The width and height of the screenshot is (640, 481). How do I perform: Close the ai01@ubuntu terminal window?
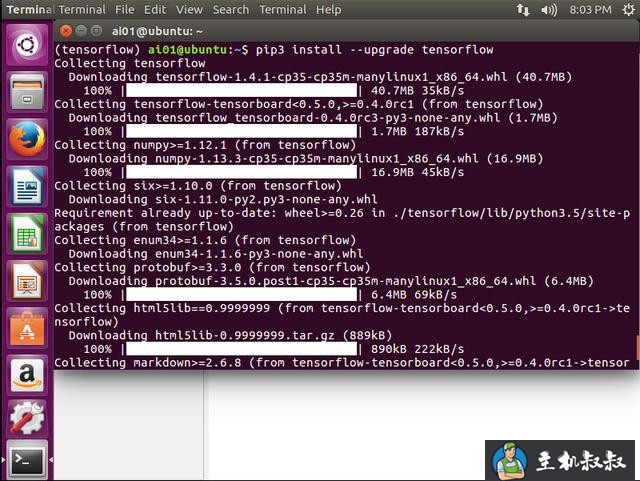(65, 31)
